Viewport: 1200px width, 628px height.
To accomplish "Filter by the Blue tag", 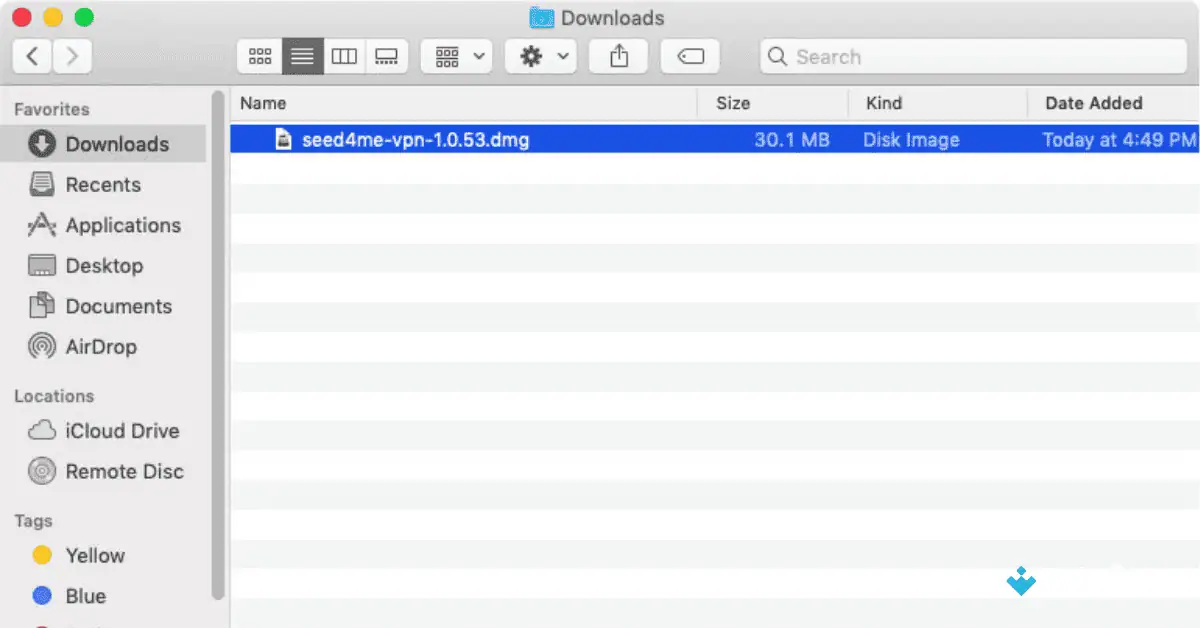I will pos(85,596).
